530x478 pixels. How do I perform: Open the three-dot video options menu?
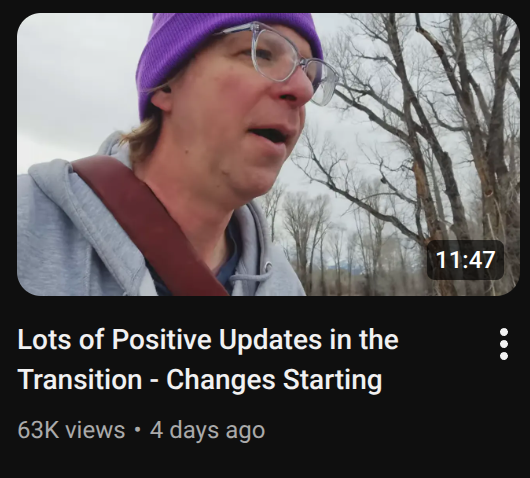coord(504,344)
